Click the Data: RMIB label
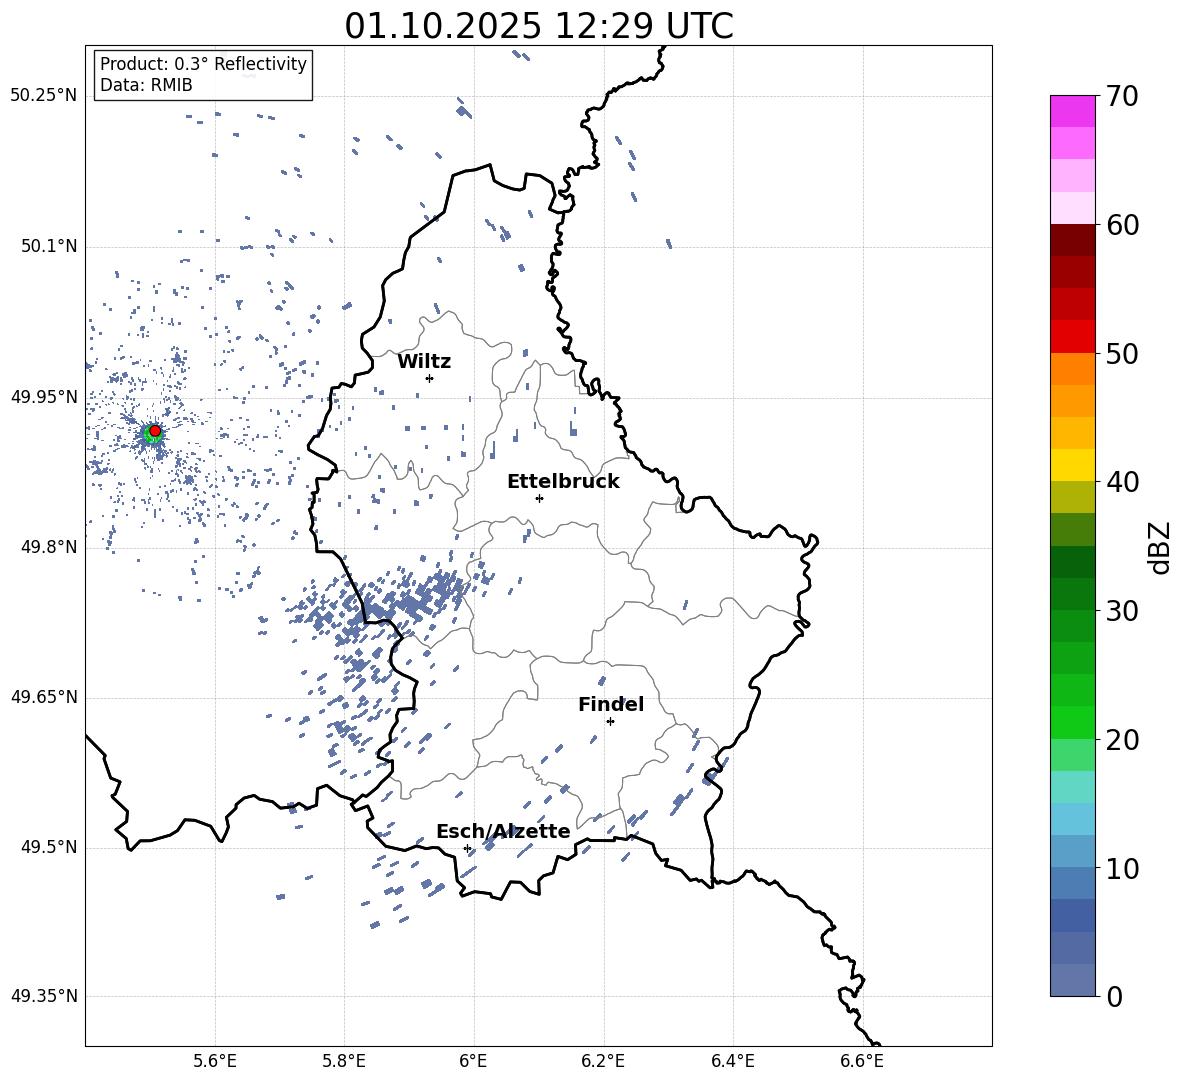Screen dimensions: 1184x1081 [x=146, y=85]
